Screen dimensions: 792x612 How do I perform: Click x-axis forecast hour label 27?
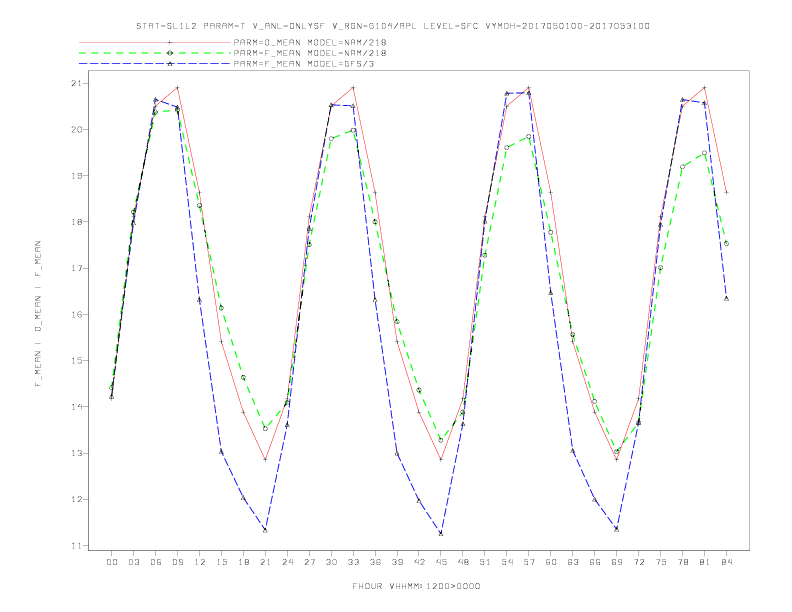[x=309, y=562]
